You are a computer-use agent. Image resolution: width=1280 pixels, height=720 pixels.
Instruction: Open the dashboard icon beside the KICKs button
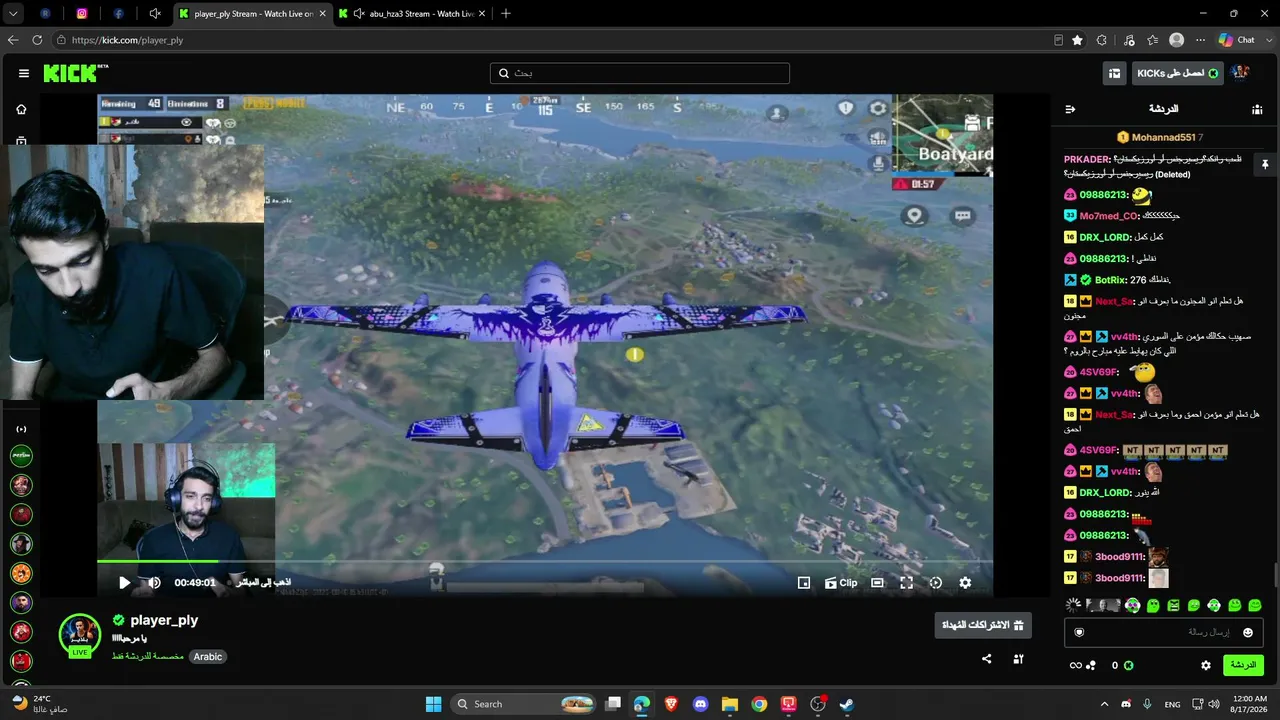click(x=1114, y=73)
